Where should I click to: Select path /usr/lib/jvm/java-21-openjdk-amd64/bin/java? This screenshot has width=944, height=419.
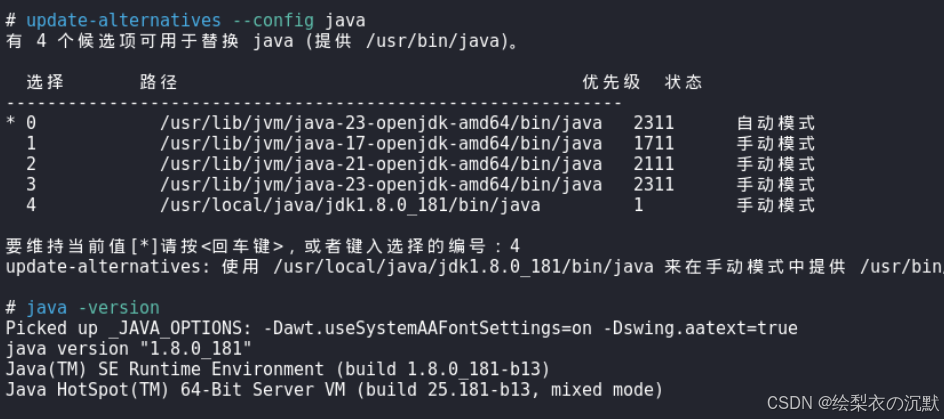coord(381,164)
